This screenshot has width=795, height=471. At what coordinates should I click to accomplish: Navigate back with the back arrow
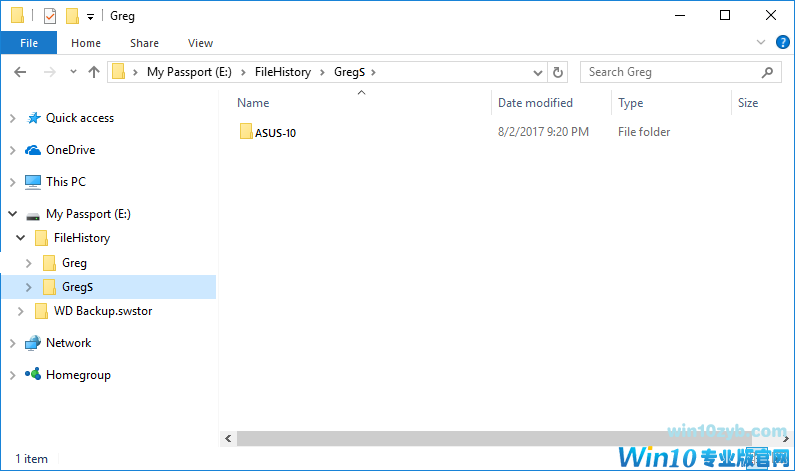click(21, 72)
